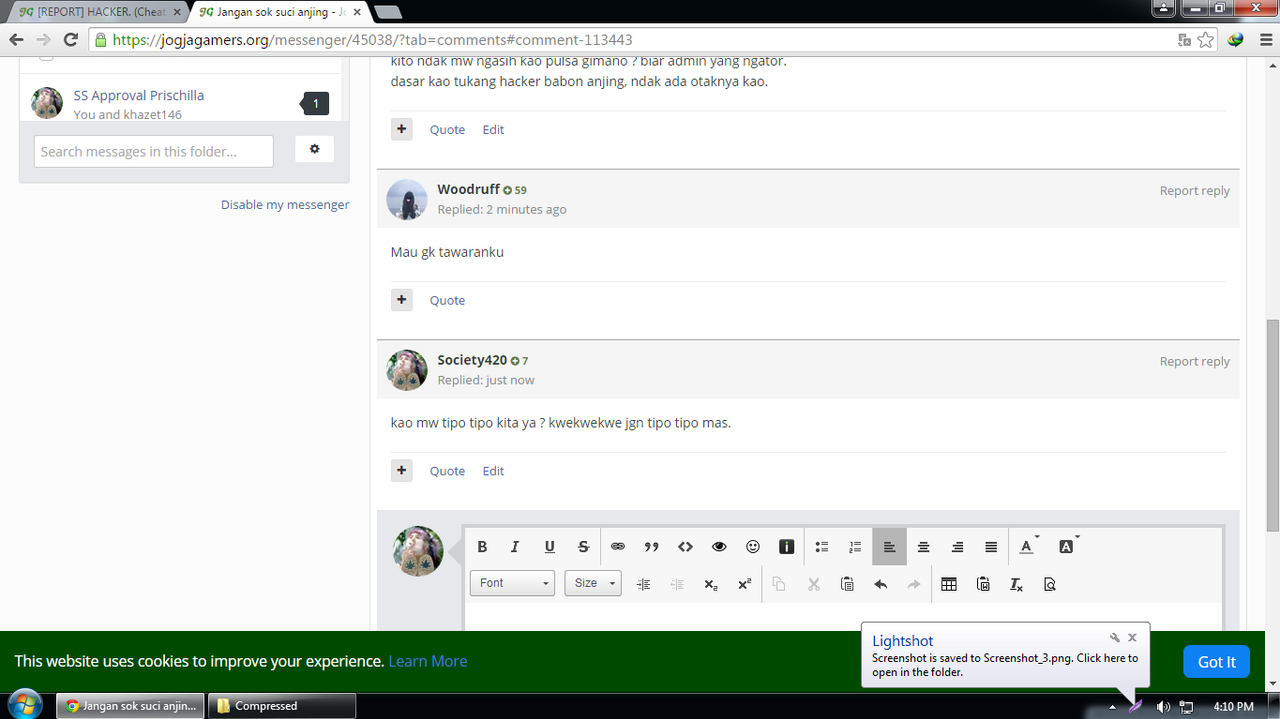Open the Learn More cookie link
This screenshot has height=719, width=1280.
coord(428,661)
